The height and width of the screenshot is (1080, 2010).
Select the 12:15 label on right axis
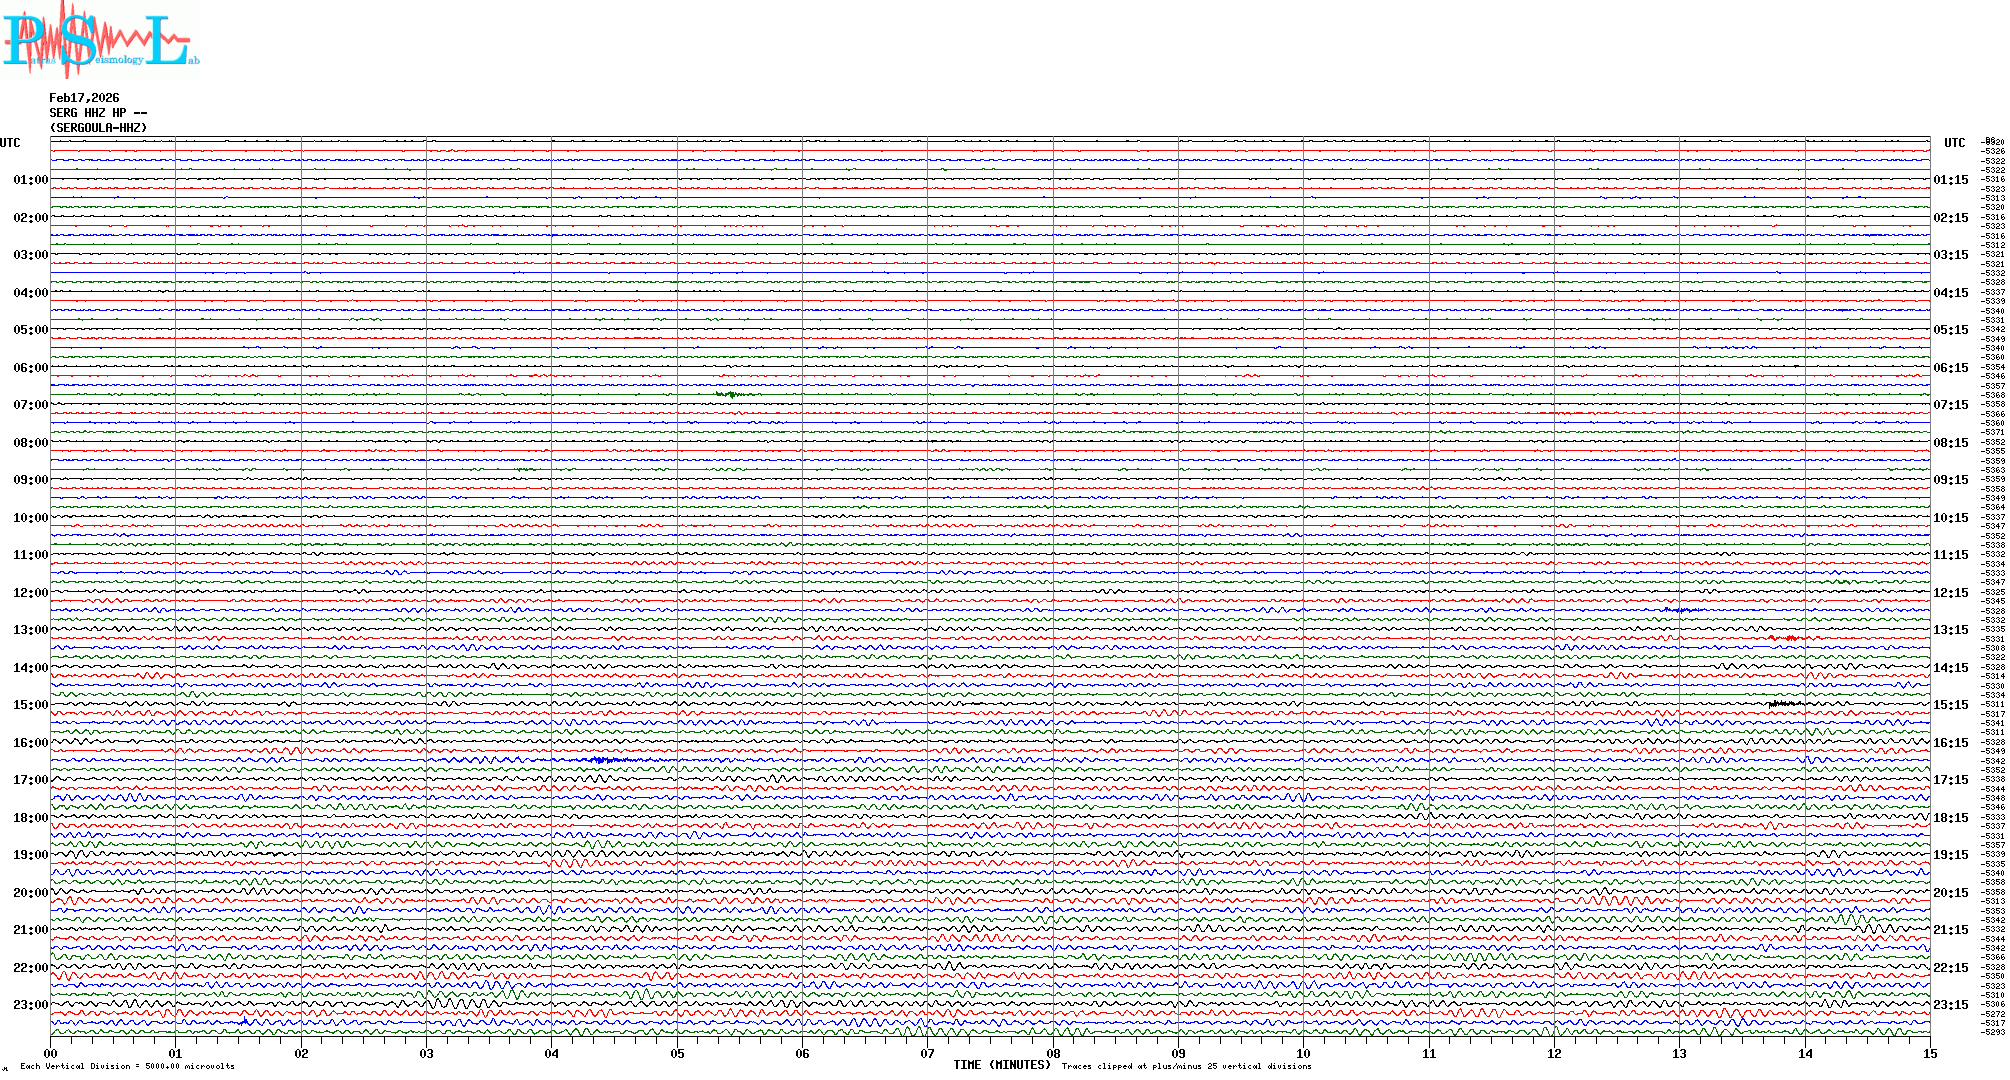click(x=1950, y=593)
